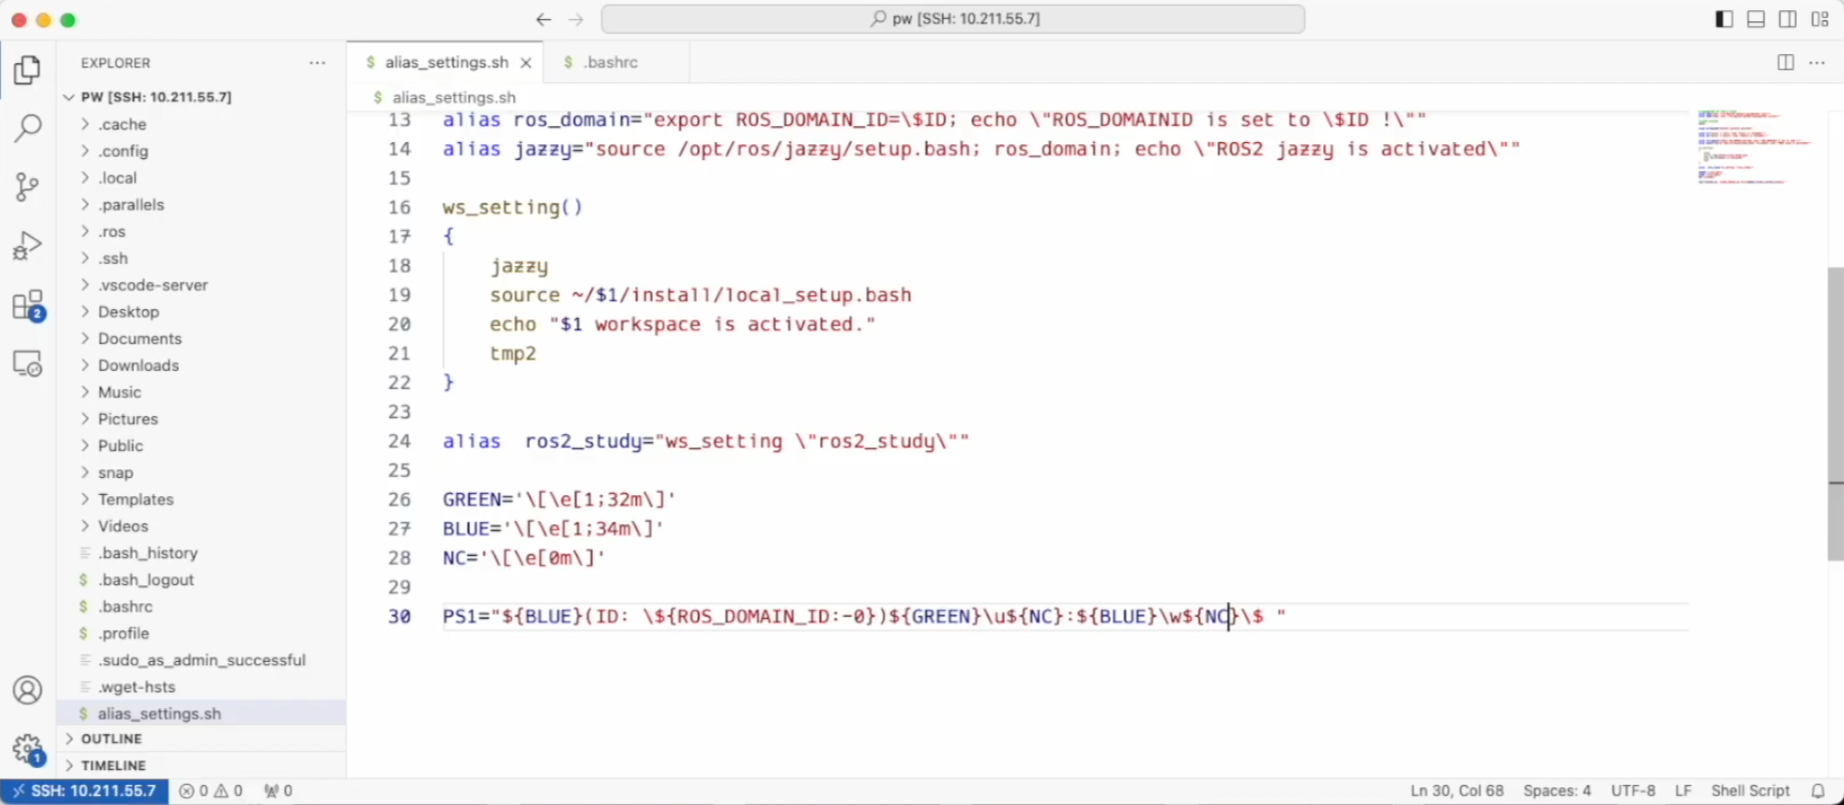
Task: Expand the .ssh folder
Action: point(201,258)
